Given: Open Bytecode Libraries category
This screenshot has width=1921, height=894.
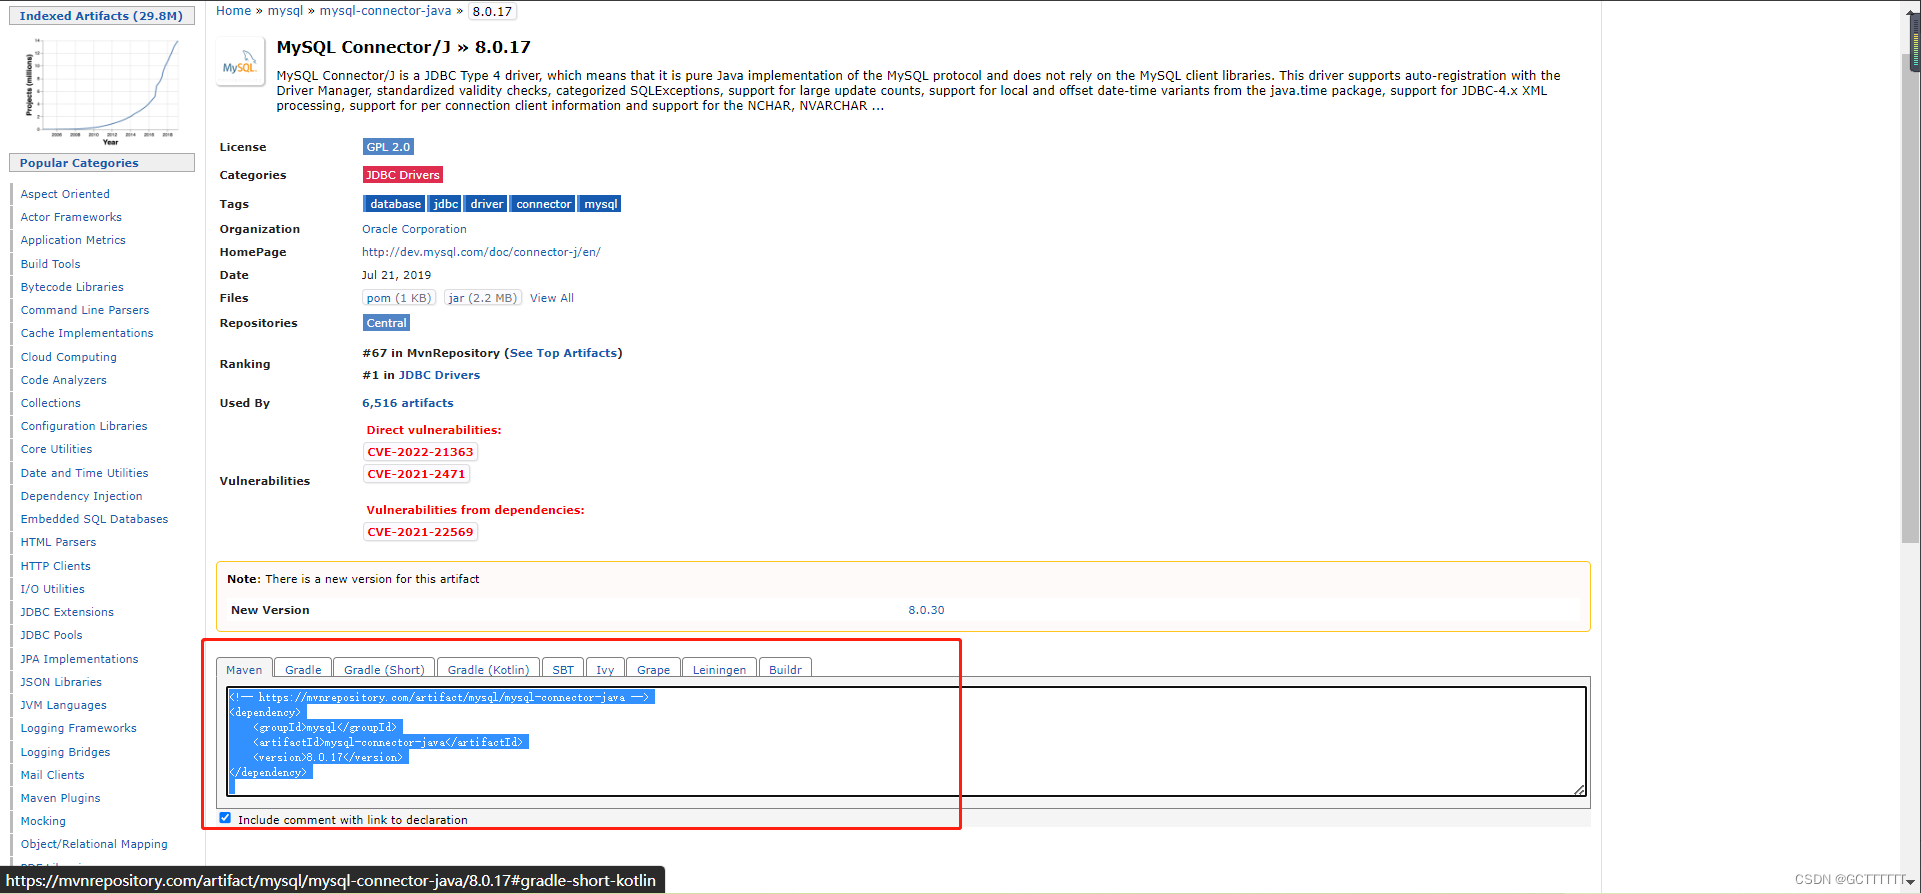Looking at the screenshot, I should tap(72, 287).
